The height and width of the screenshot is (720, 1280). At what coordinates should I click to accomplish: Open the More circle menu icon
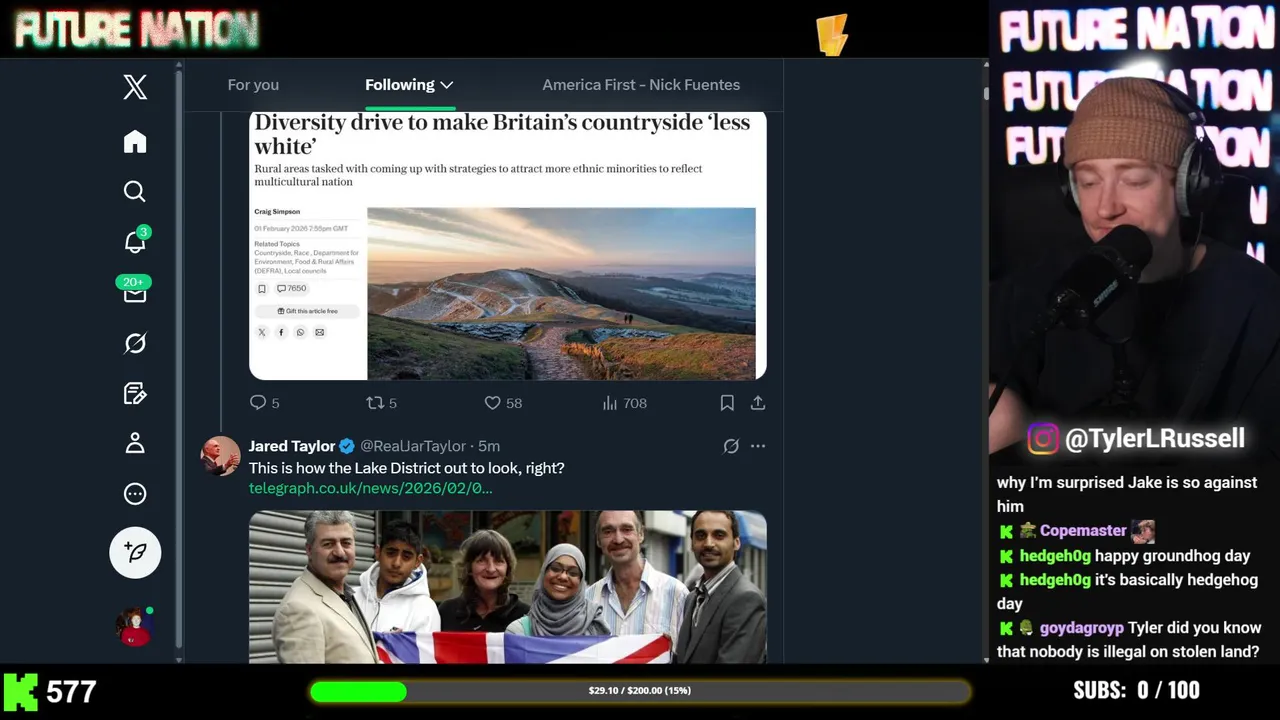click(x=135, y=494)
